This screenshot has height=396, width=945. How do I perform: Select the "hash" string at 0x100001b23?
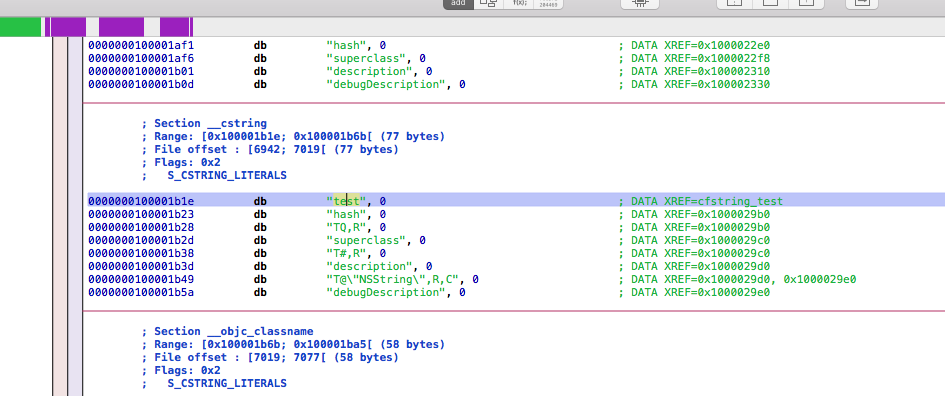pos(347,214)
